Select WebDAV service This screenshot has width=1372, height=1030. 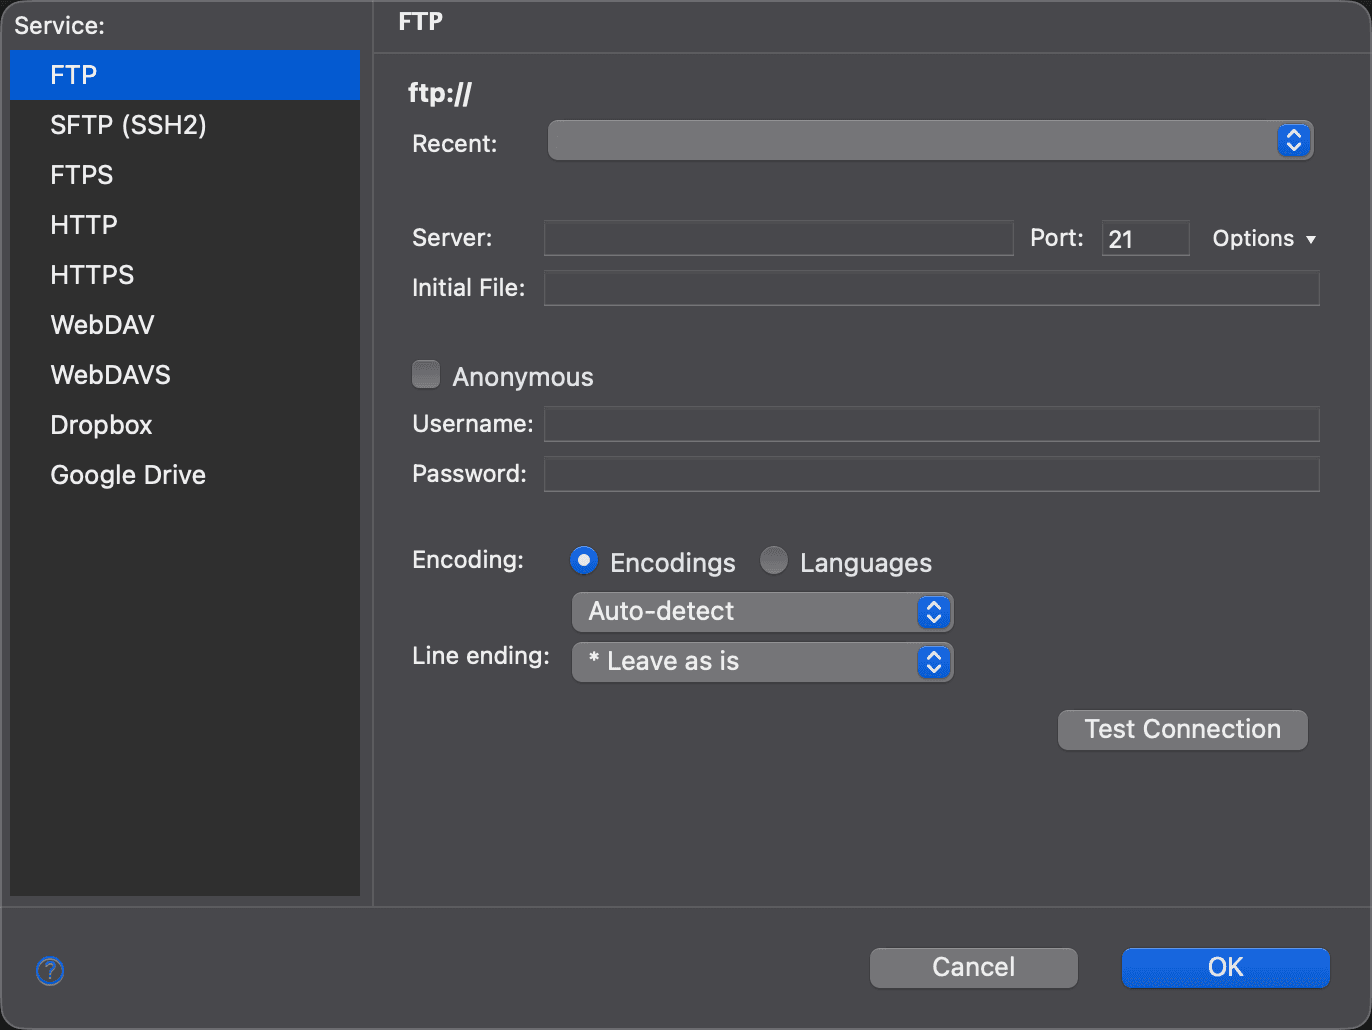click(185, 325)
